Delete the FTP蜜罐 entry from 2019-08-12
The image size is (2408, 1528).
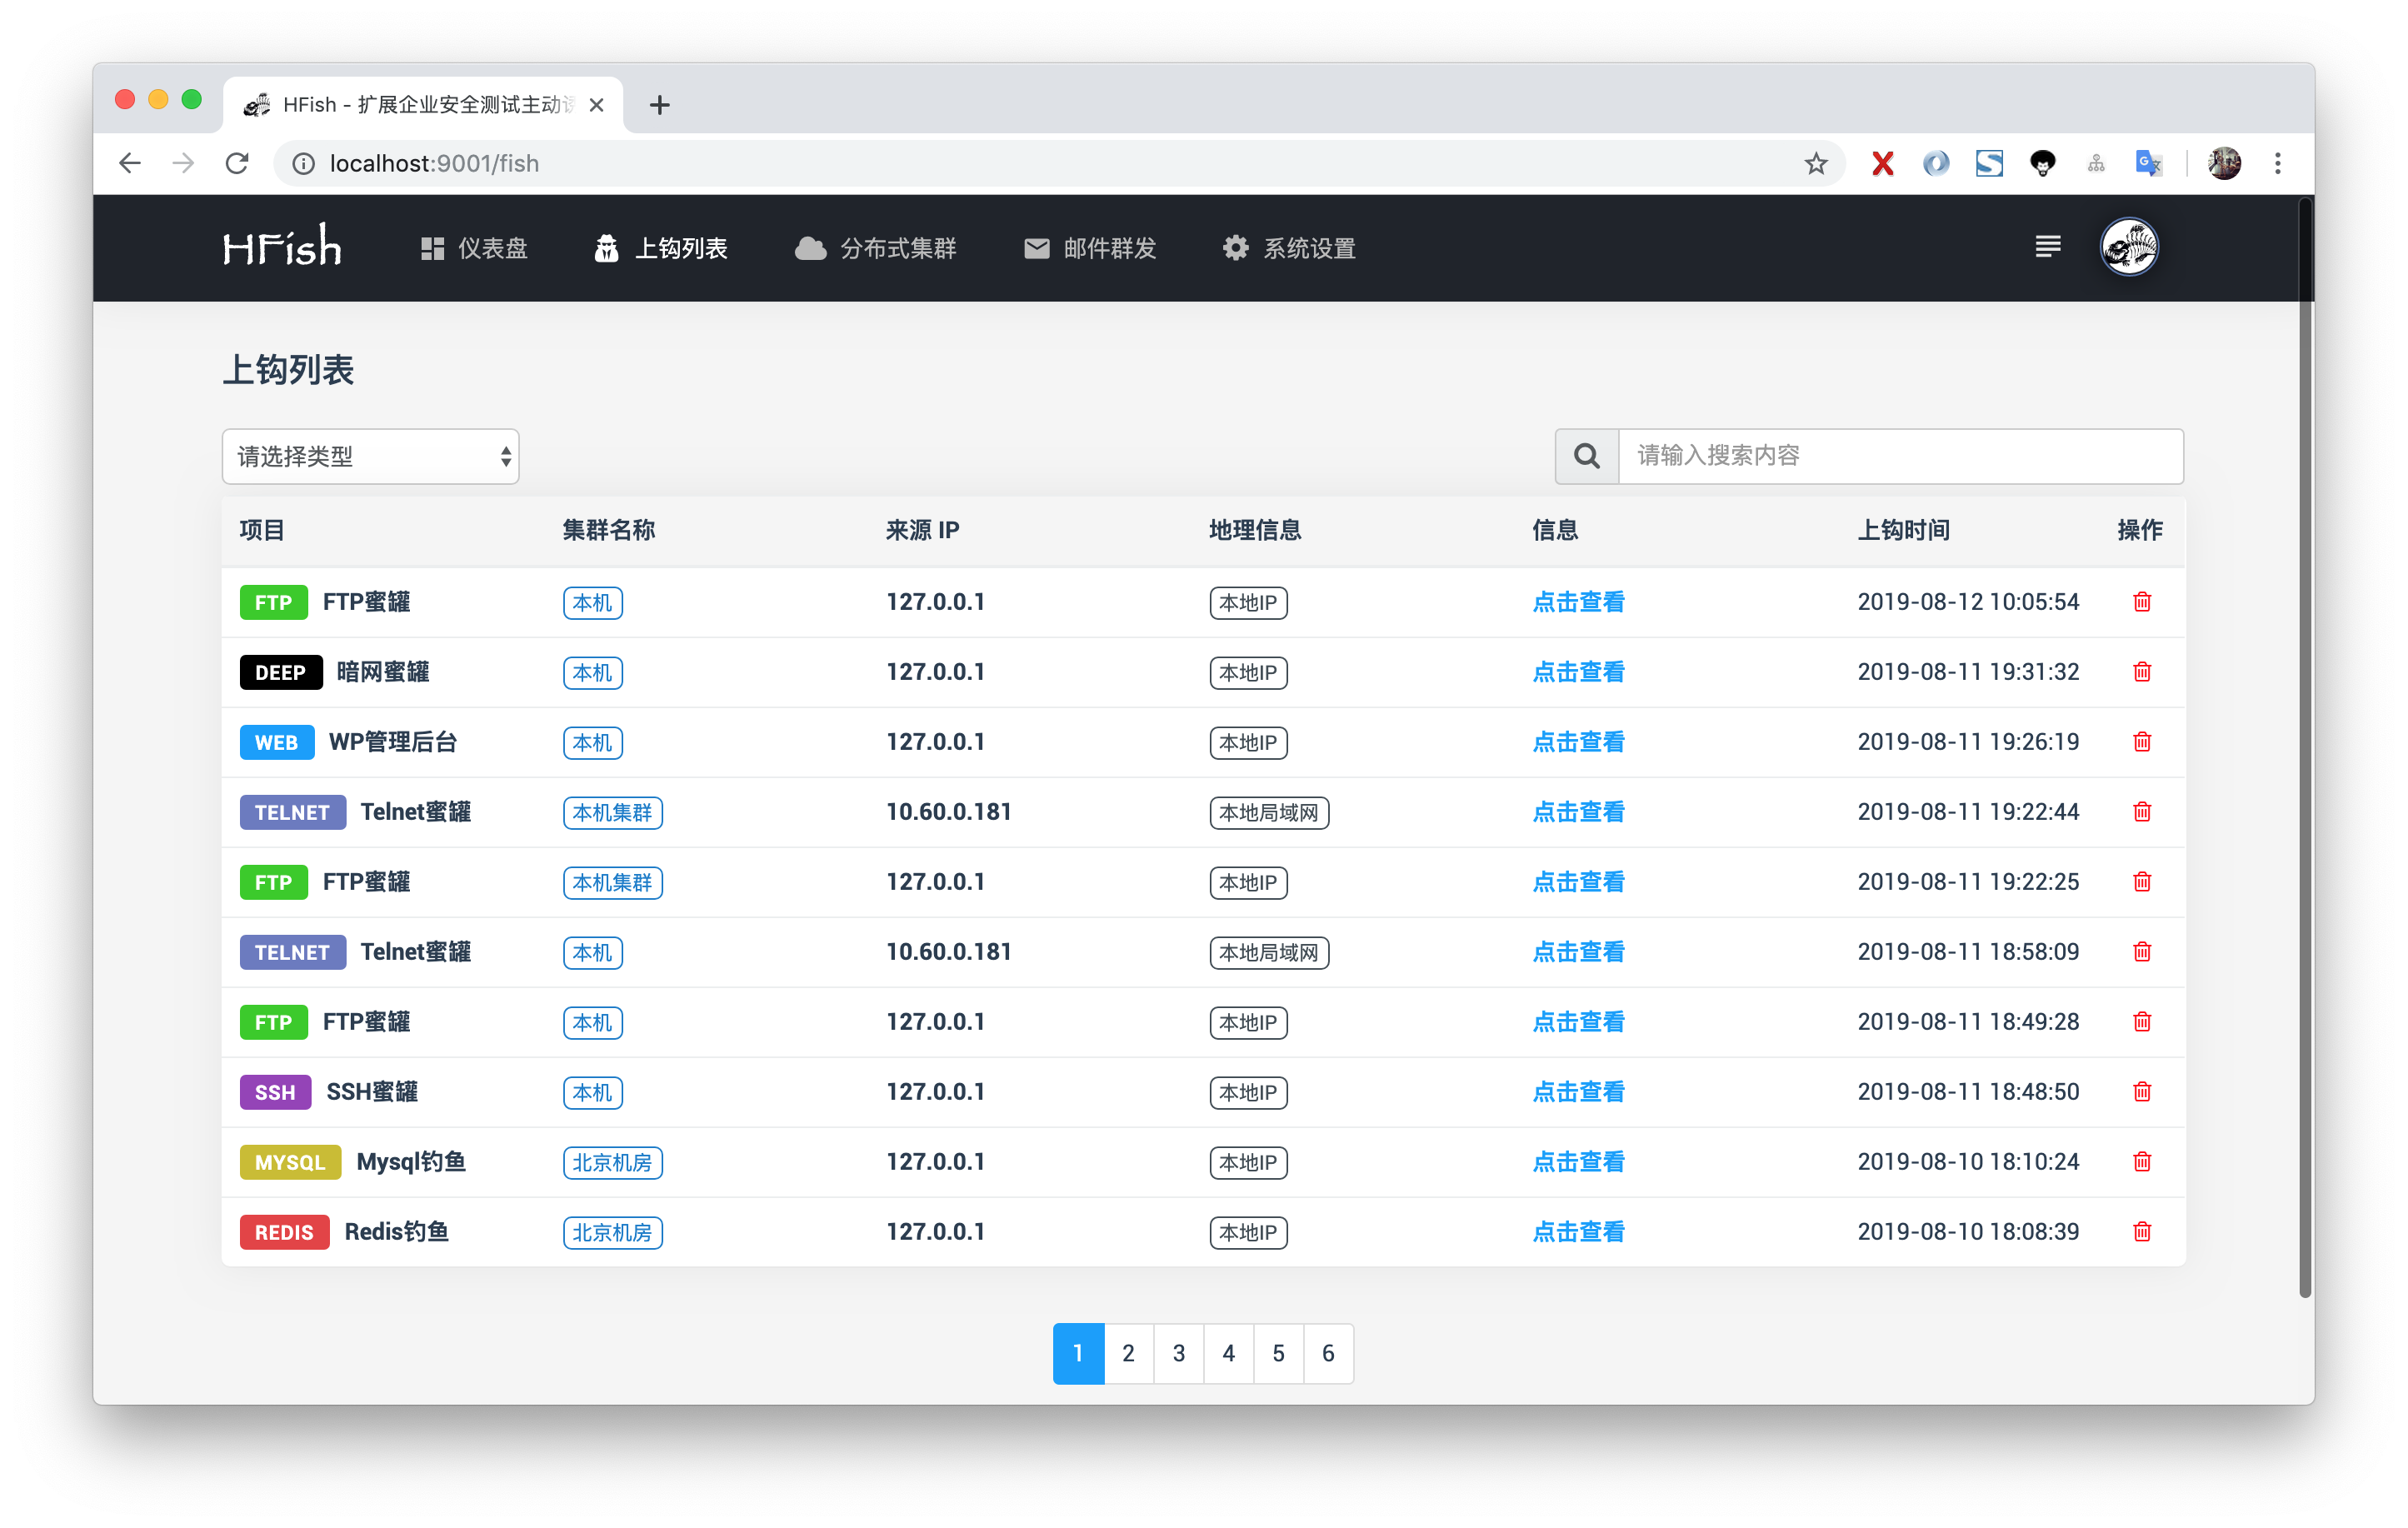click(x=2141, y=602)
